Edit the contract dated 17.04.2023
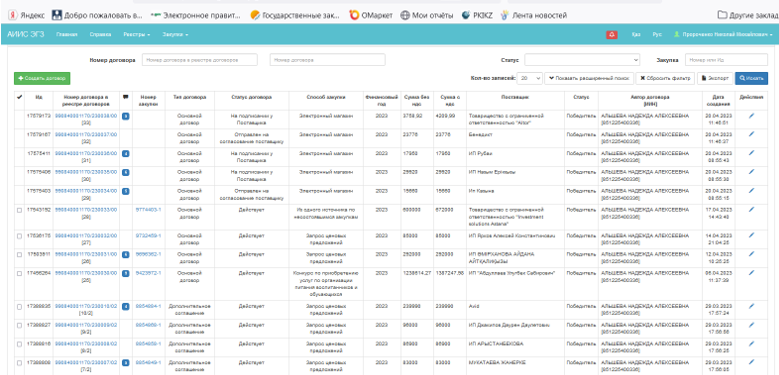 pos(751,209)
